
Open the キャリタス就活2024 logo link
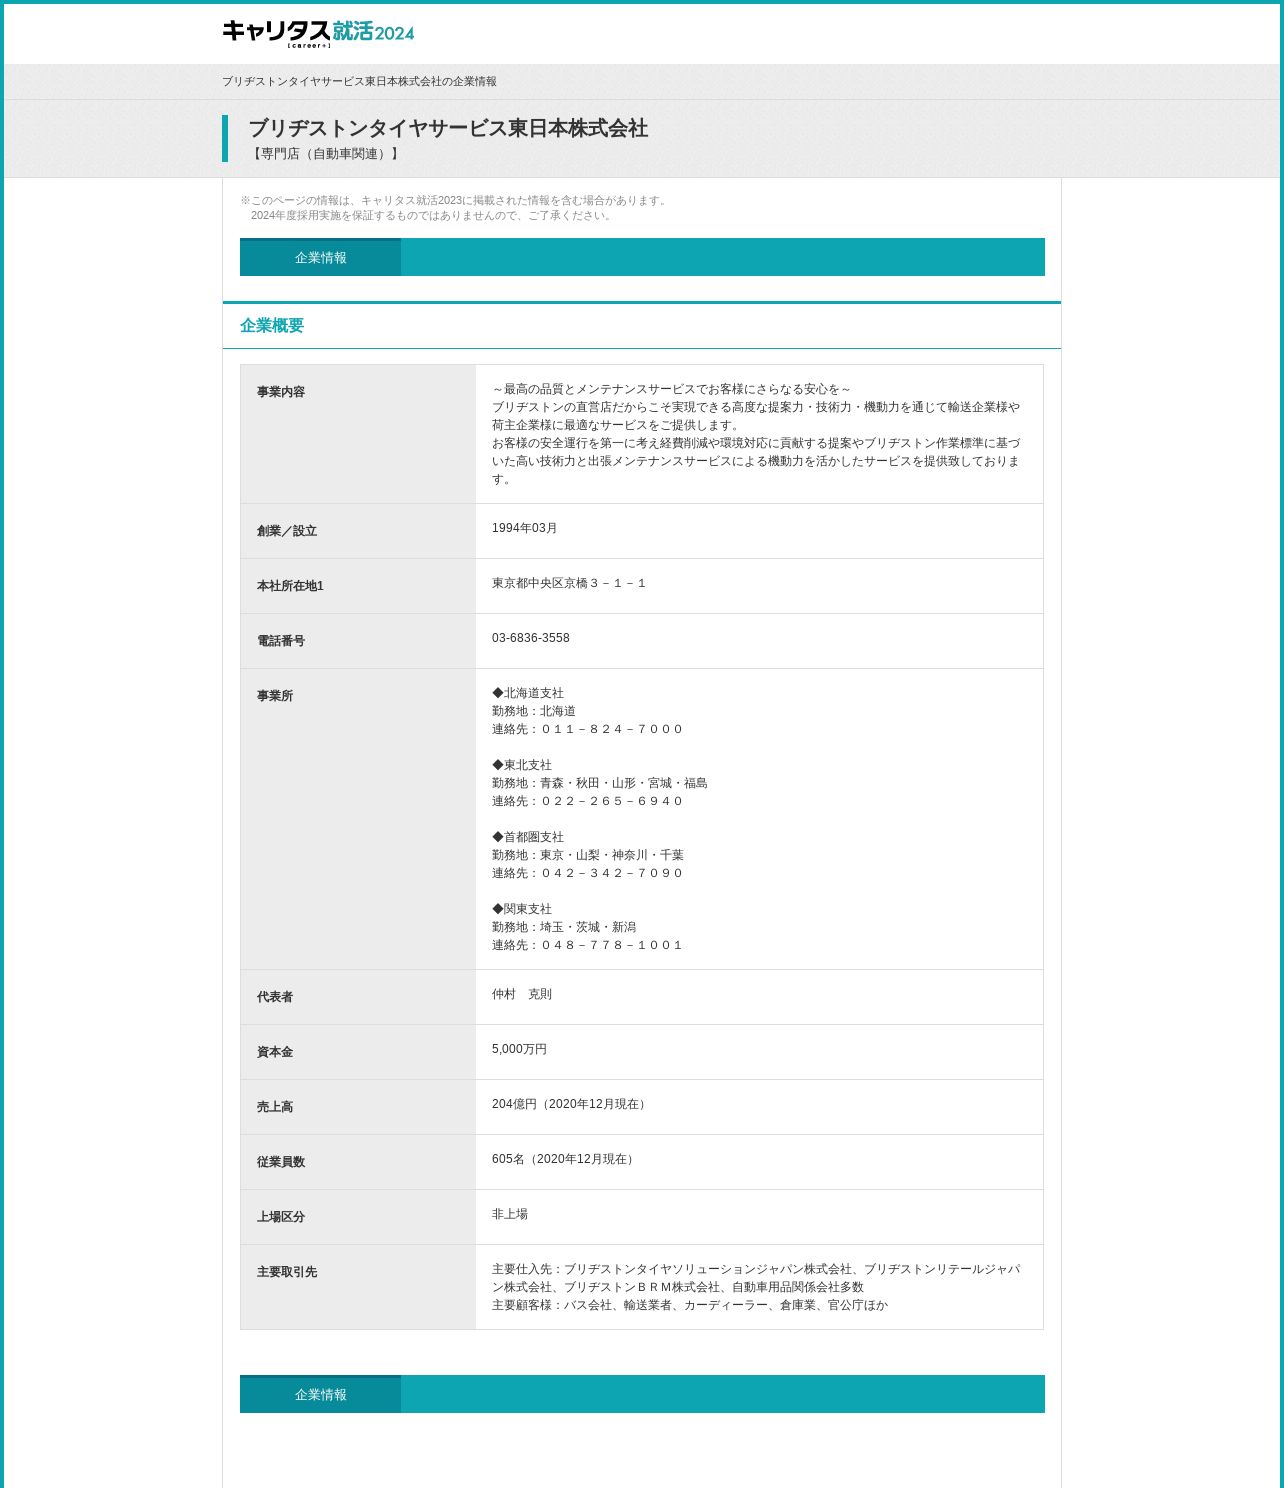(318, 33)
